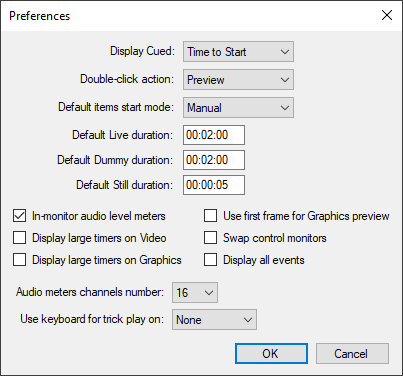Screen dimensions: 403x376
Task: Click the Cancel button
Action: click(352, 353)
